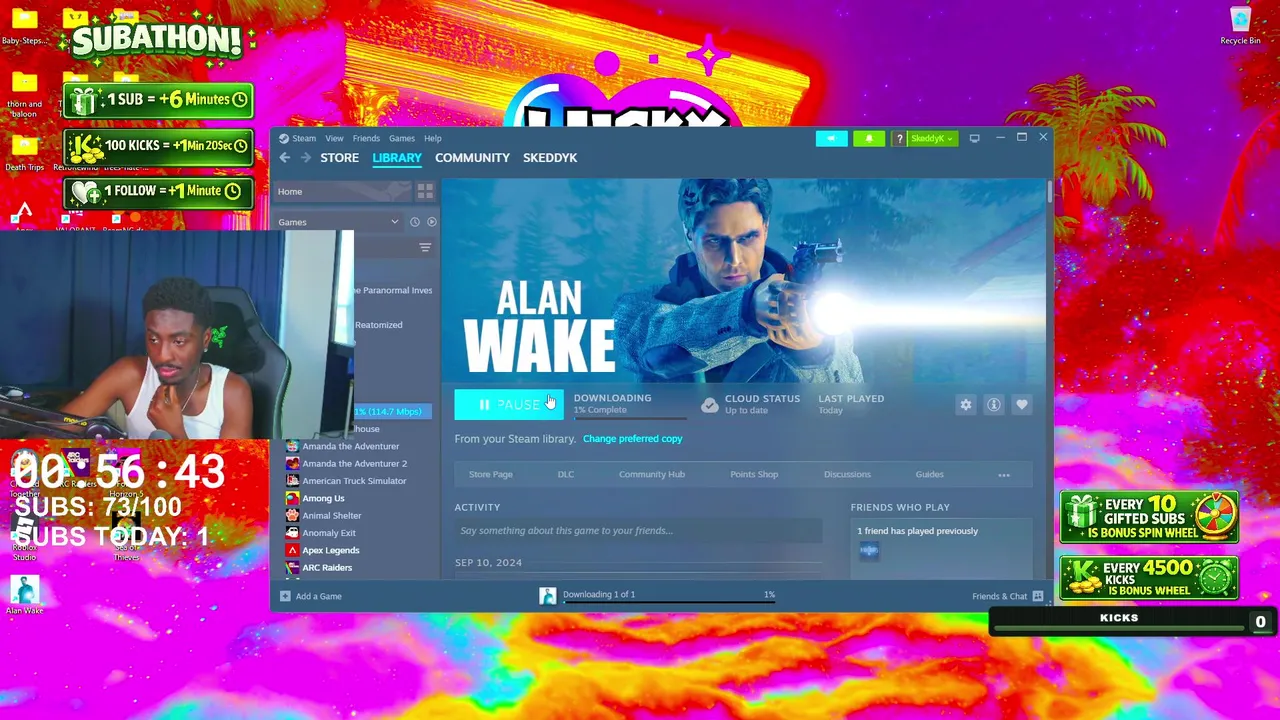Select the downloading entry showing 114.7 Mbps

click(393, 412)
